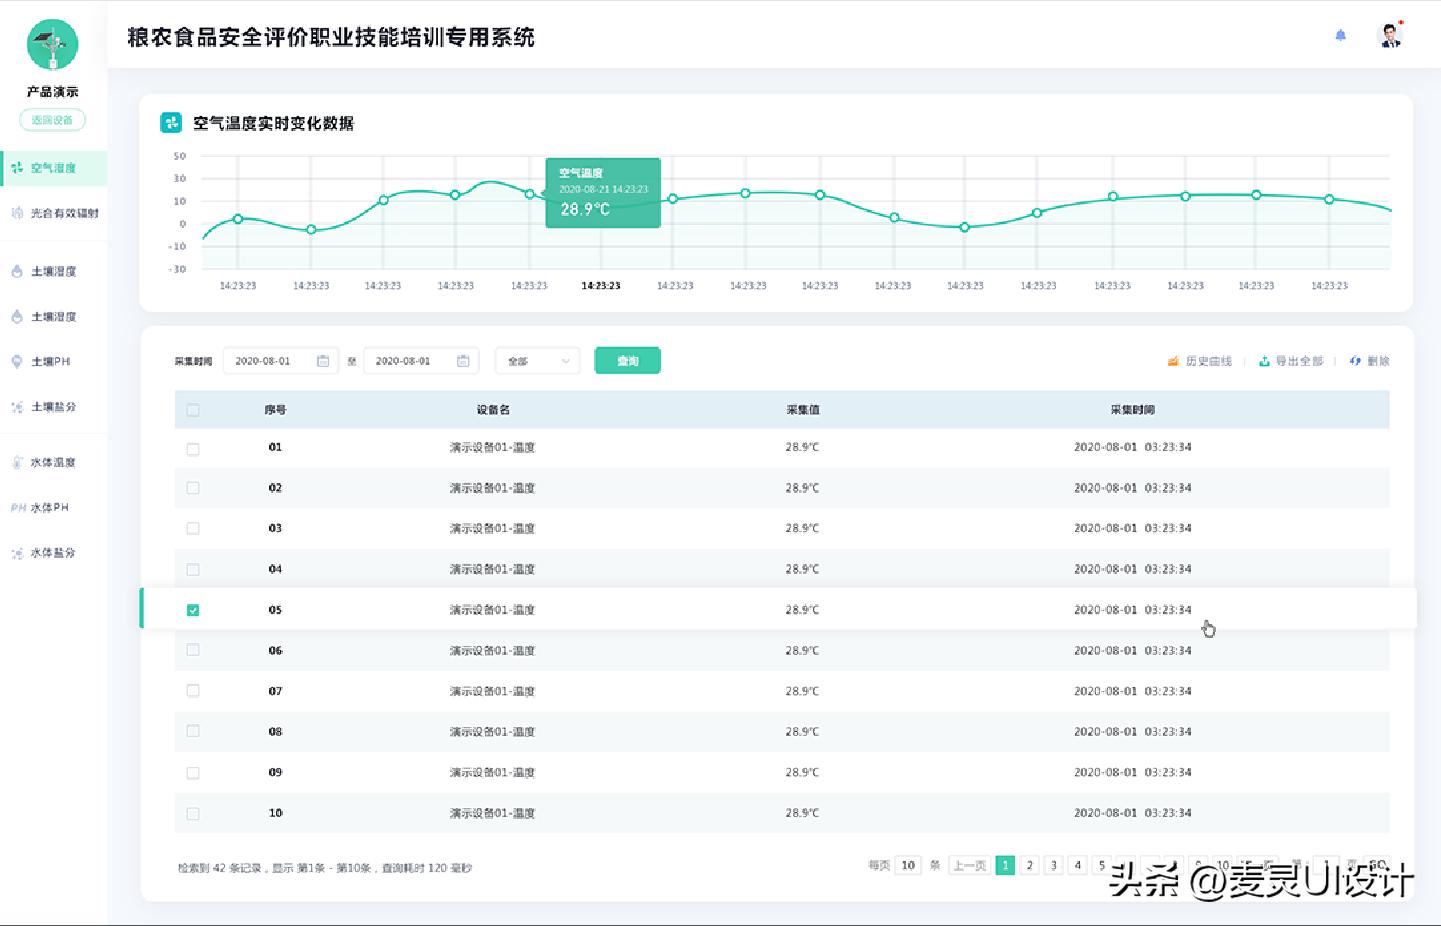Go to page 3 in pagination
This screenshot has height=926, width=1441.
1054,865
